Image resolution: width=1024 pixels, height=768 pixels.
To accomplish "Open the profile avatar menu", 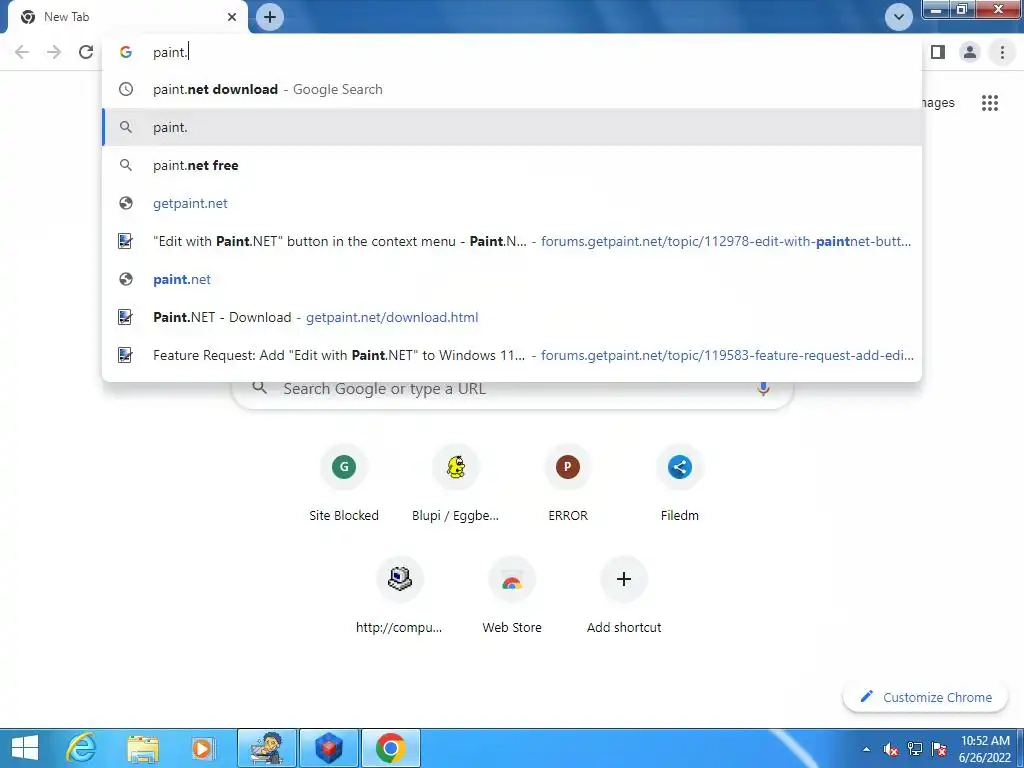I will click(970, 52).
